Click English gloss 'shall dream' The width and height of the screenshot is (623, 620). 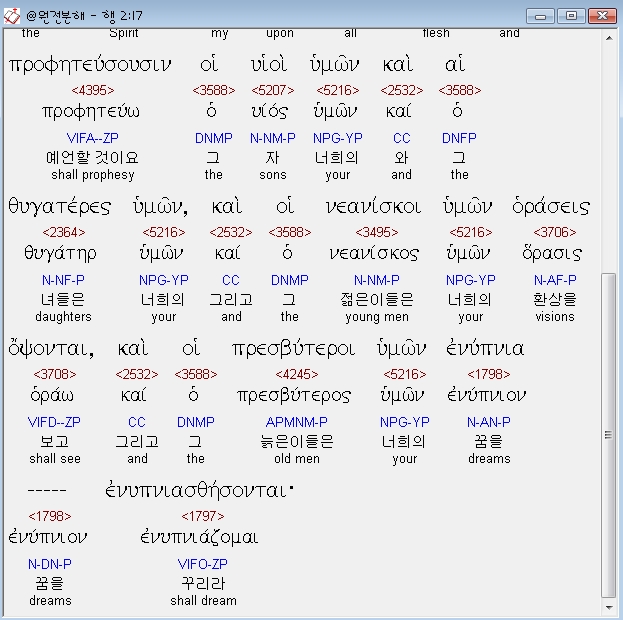pyautogui.click(x=203, y=601)
